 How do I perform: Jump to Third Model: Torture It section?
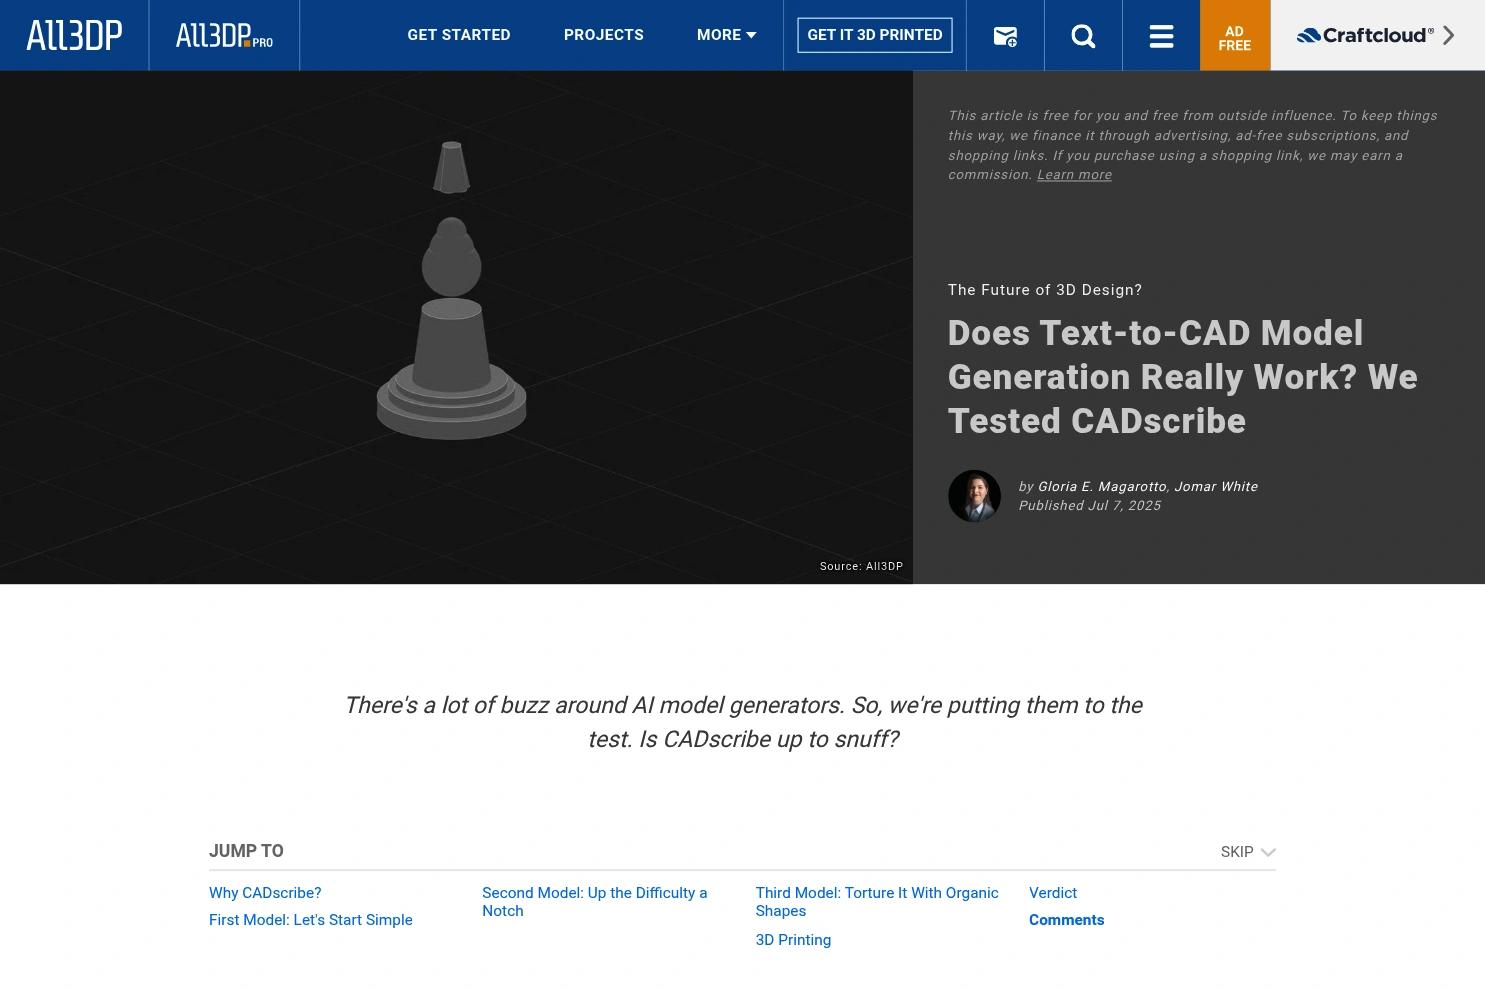(x=877, y=902)
